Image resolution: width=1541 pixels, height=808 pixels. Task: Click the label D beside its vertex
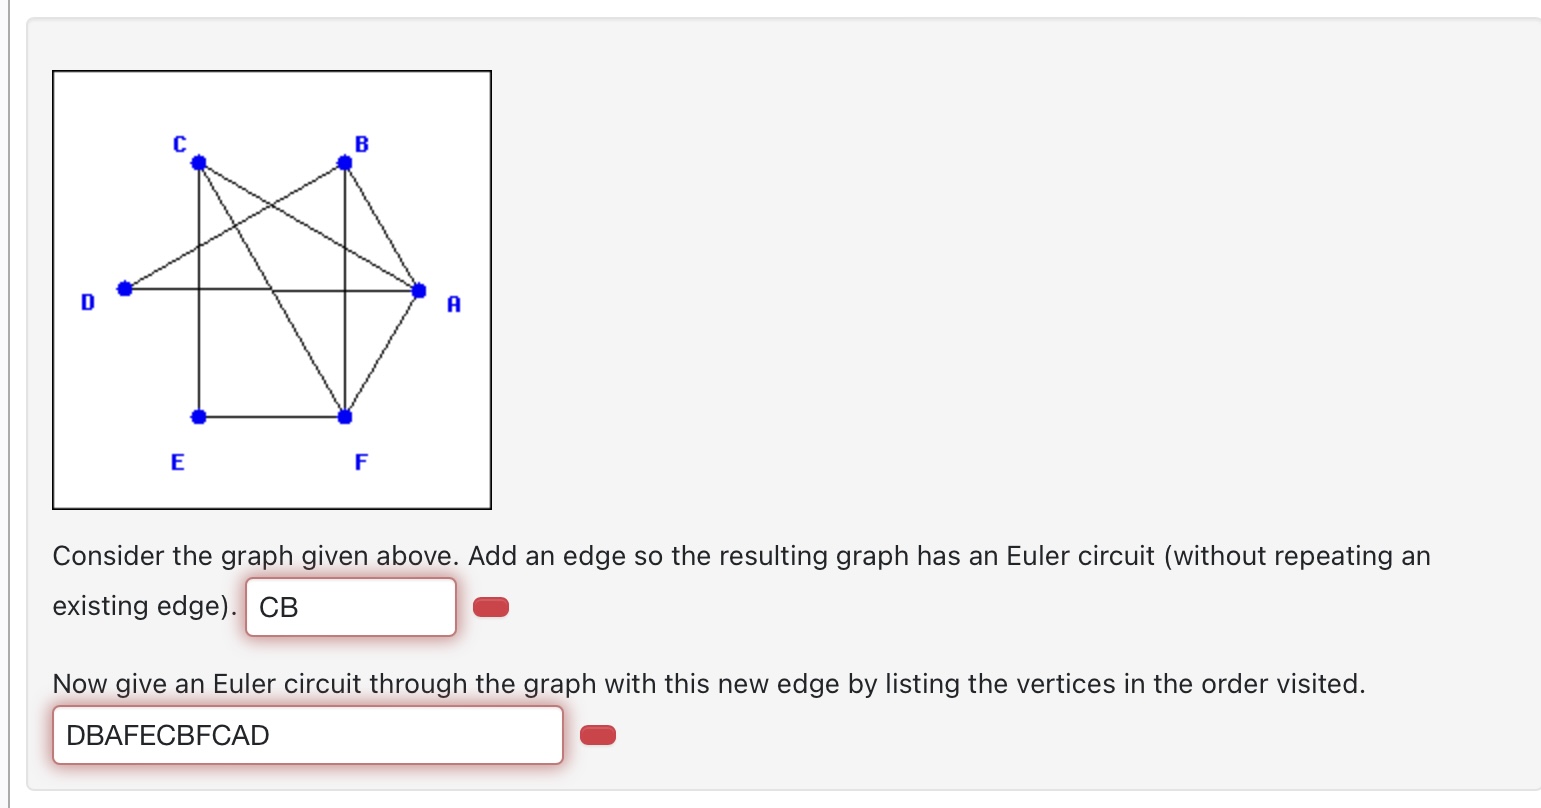click(87, 302)
